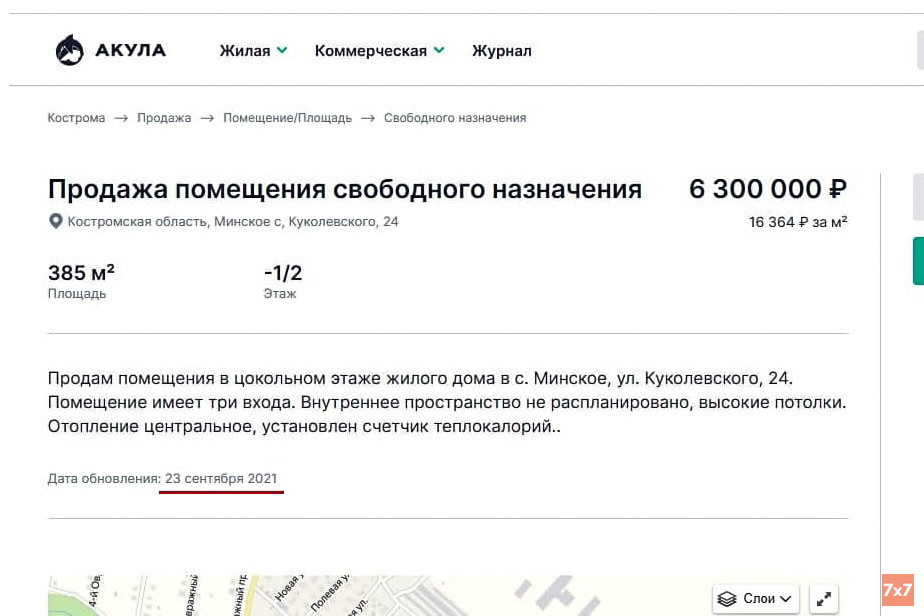924x616 pixels.
Task: Click the location pin beside the address
Action: (55, 221)
